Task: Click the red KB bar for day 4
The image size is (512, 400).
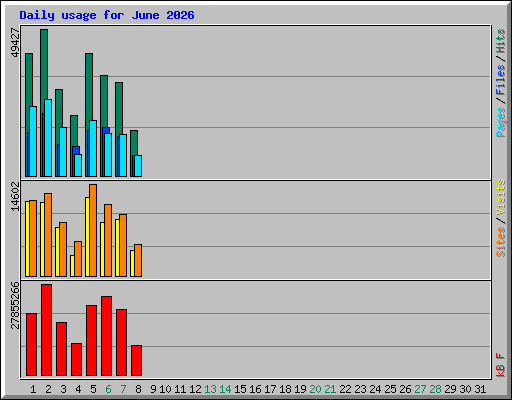Action: coord(76,359)
